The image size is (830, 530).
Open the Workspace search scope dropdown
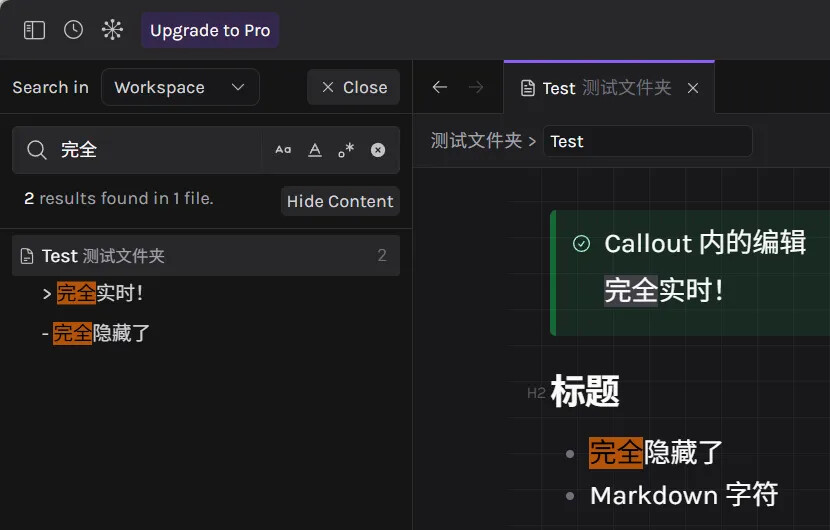pyautogui.click(x=180, y=88)
